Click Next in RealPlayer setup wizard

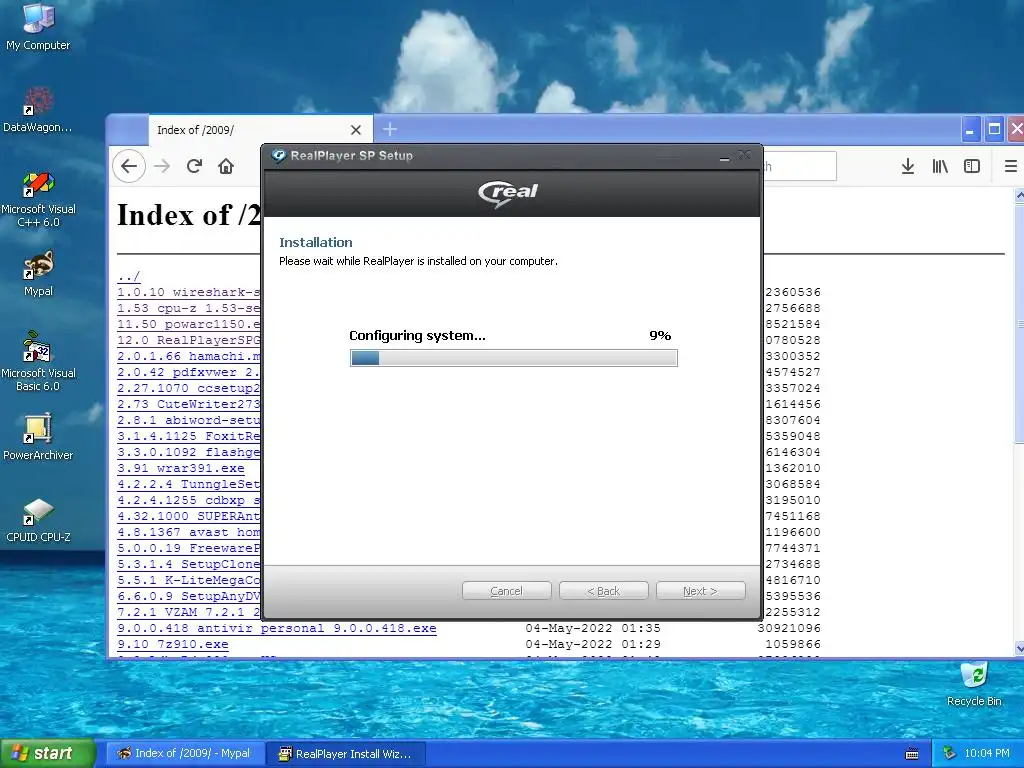[700, 590]
